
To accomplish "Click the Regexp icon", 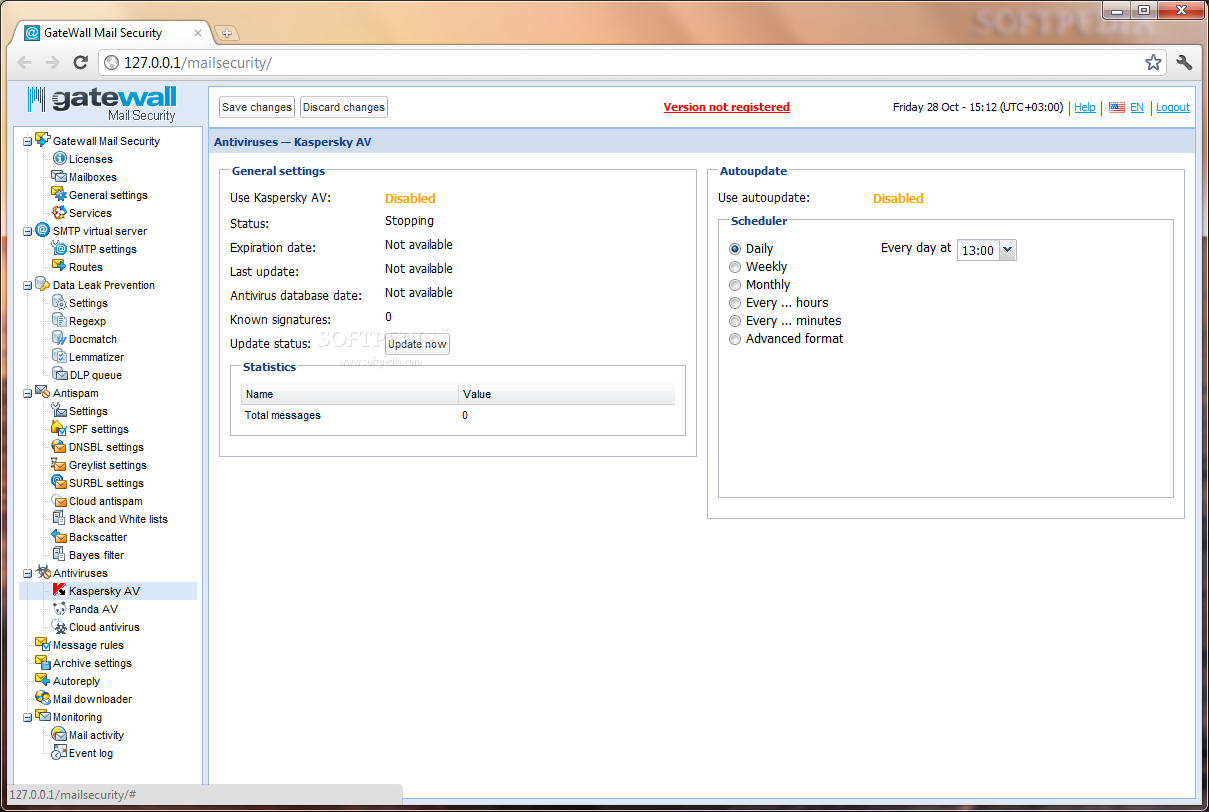I will tap(59, 321).
